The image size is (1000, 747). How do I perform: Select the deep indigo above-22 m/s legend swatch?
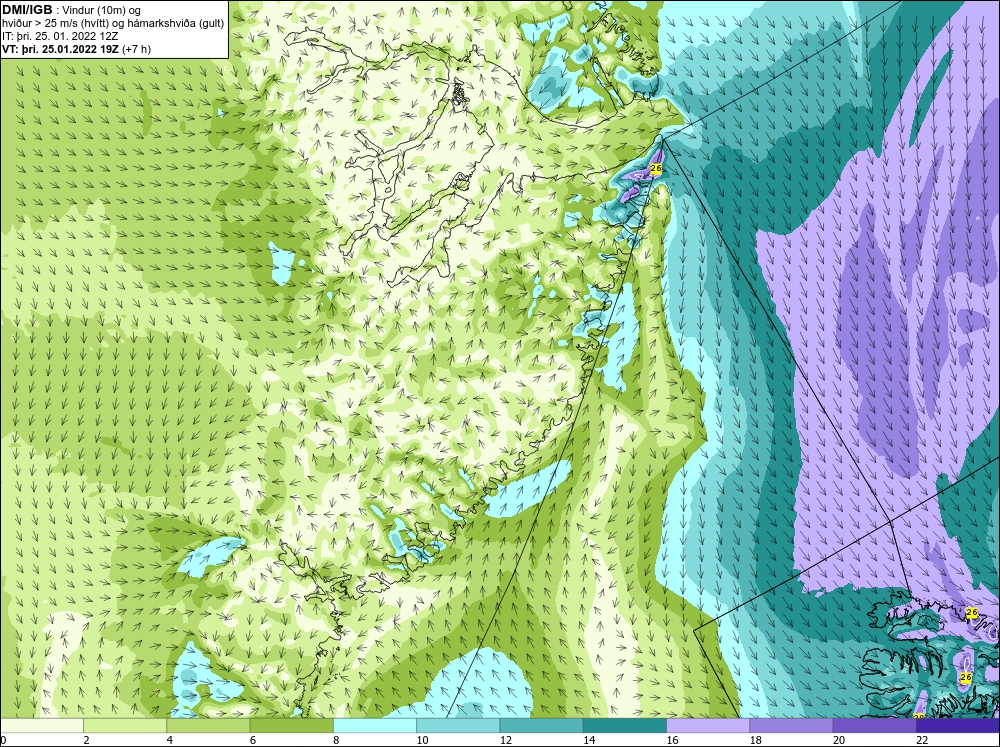point(958,725)
